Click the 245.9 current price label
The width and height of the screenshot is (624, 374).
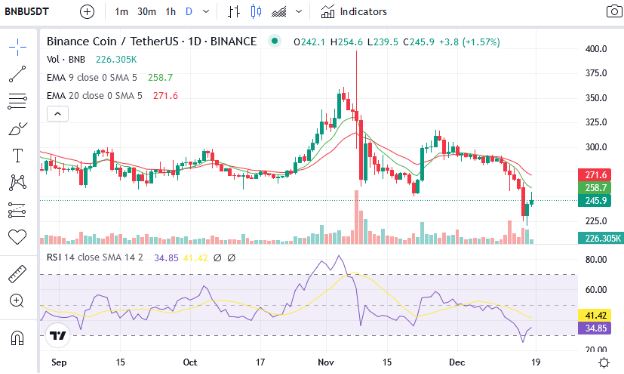[x=594, y=200]
